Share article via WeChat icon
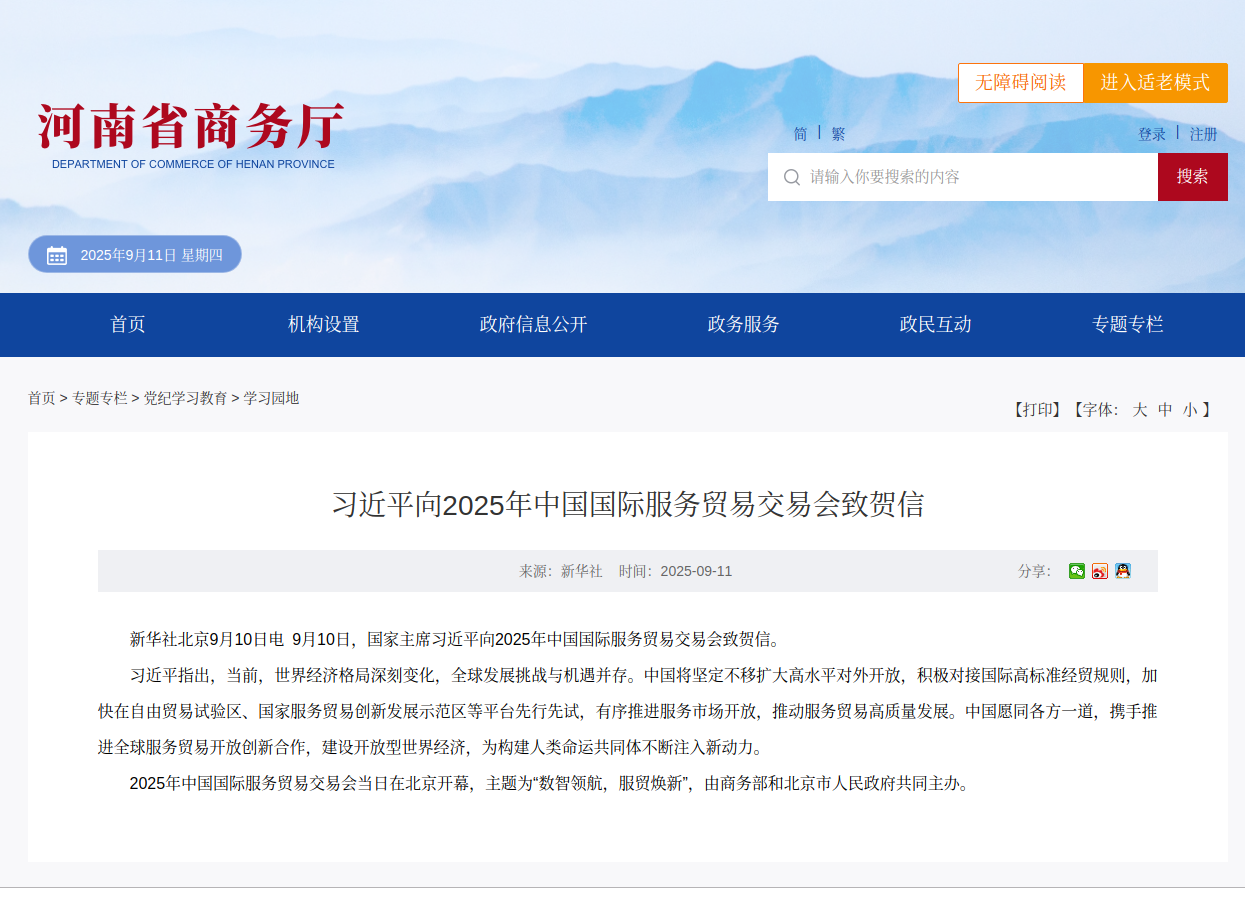Viewport: 1245px width, 903px height. [x=1077, y=571]
